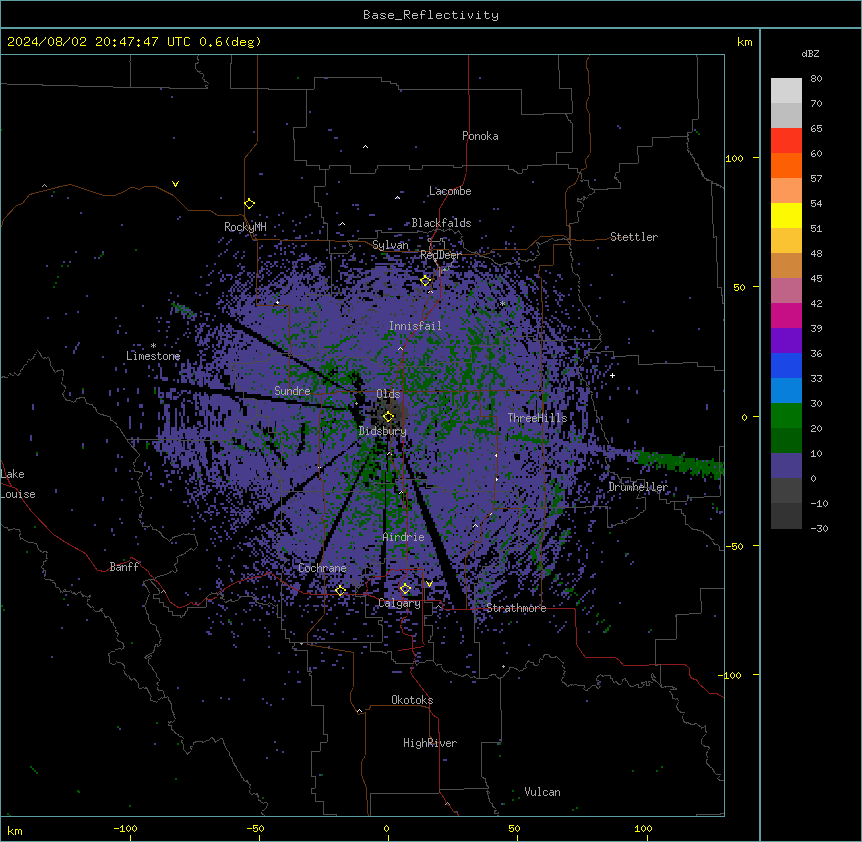Click the dBZ legend heading
The image size is (862, 842).
[810, 53]
